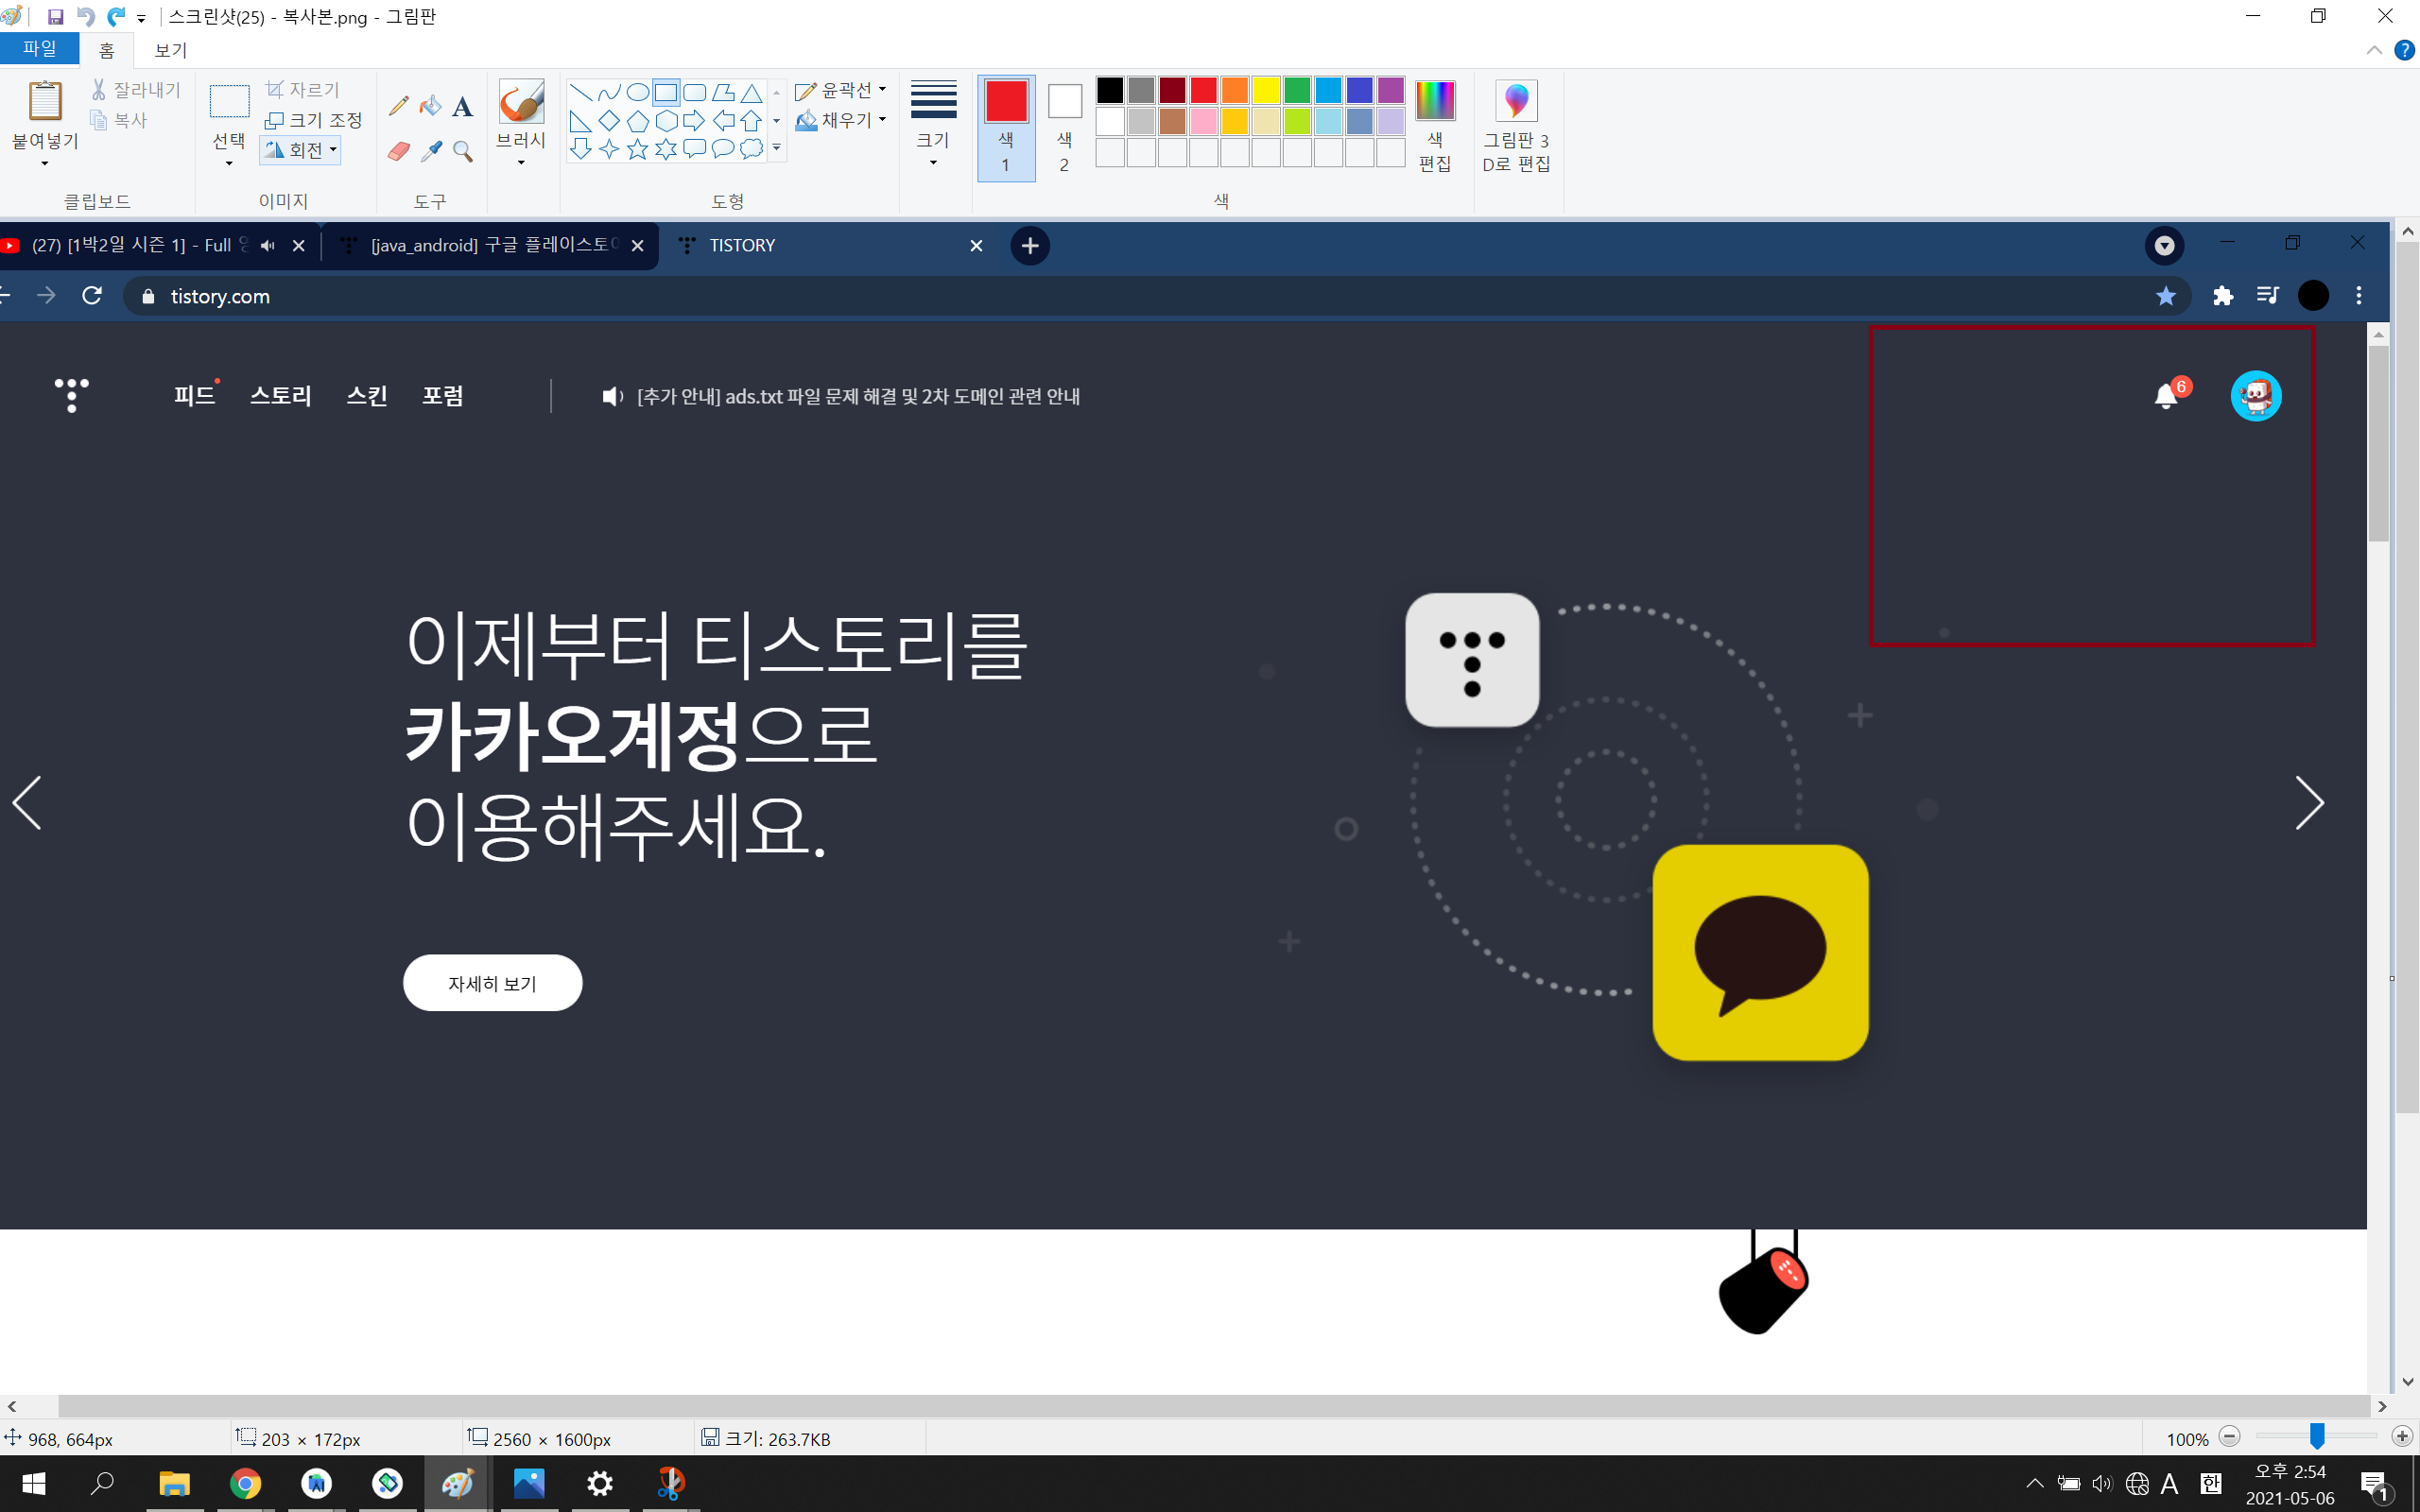Image resolution: width=2420 pixels, height=1512 pixels.
Task: Pick the Line shape
Action: (580, 93)
